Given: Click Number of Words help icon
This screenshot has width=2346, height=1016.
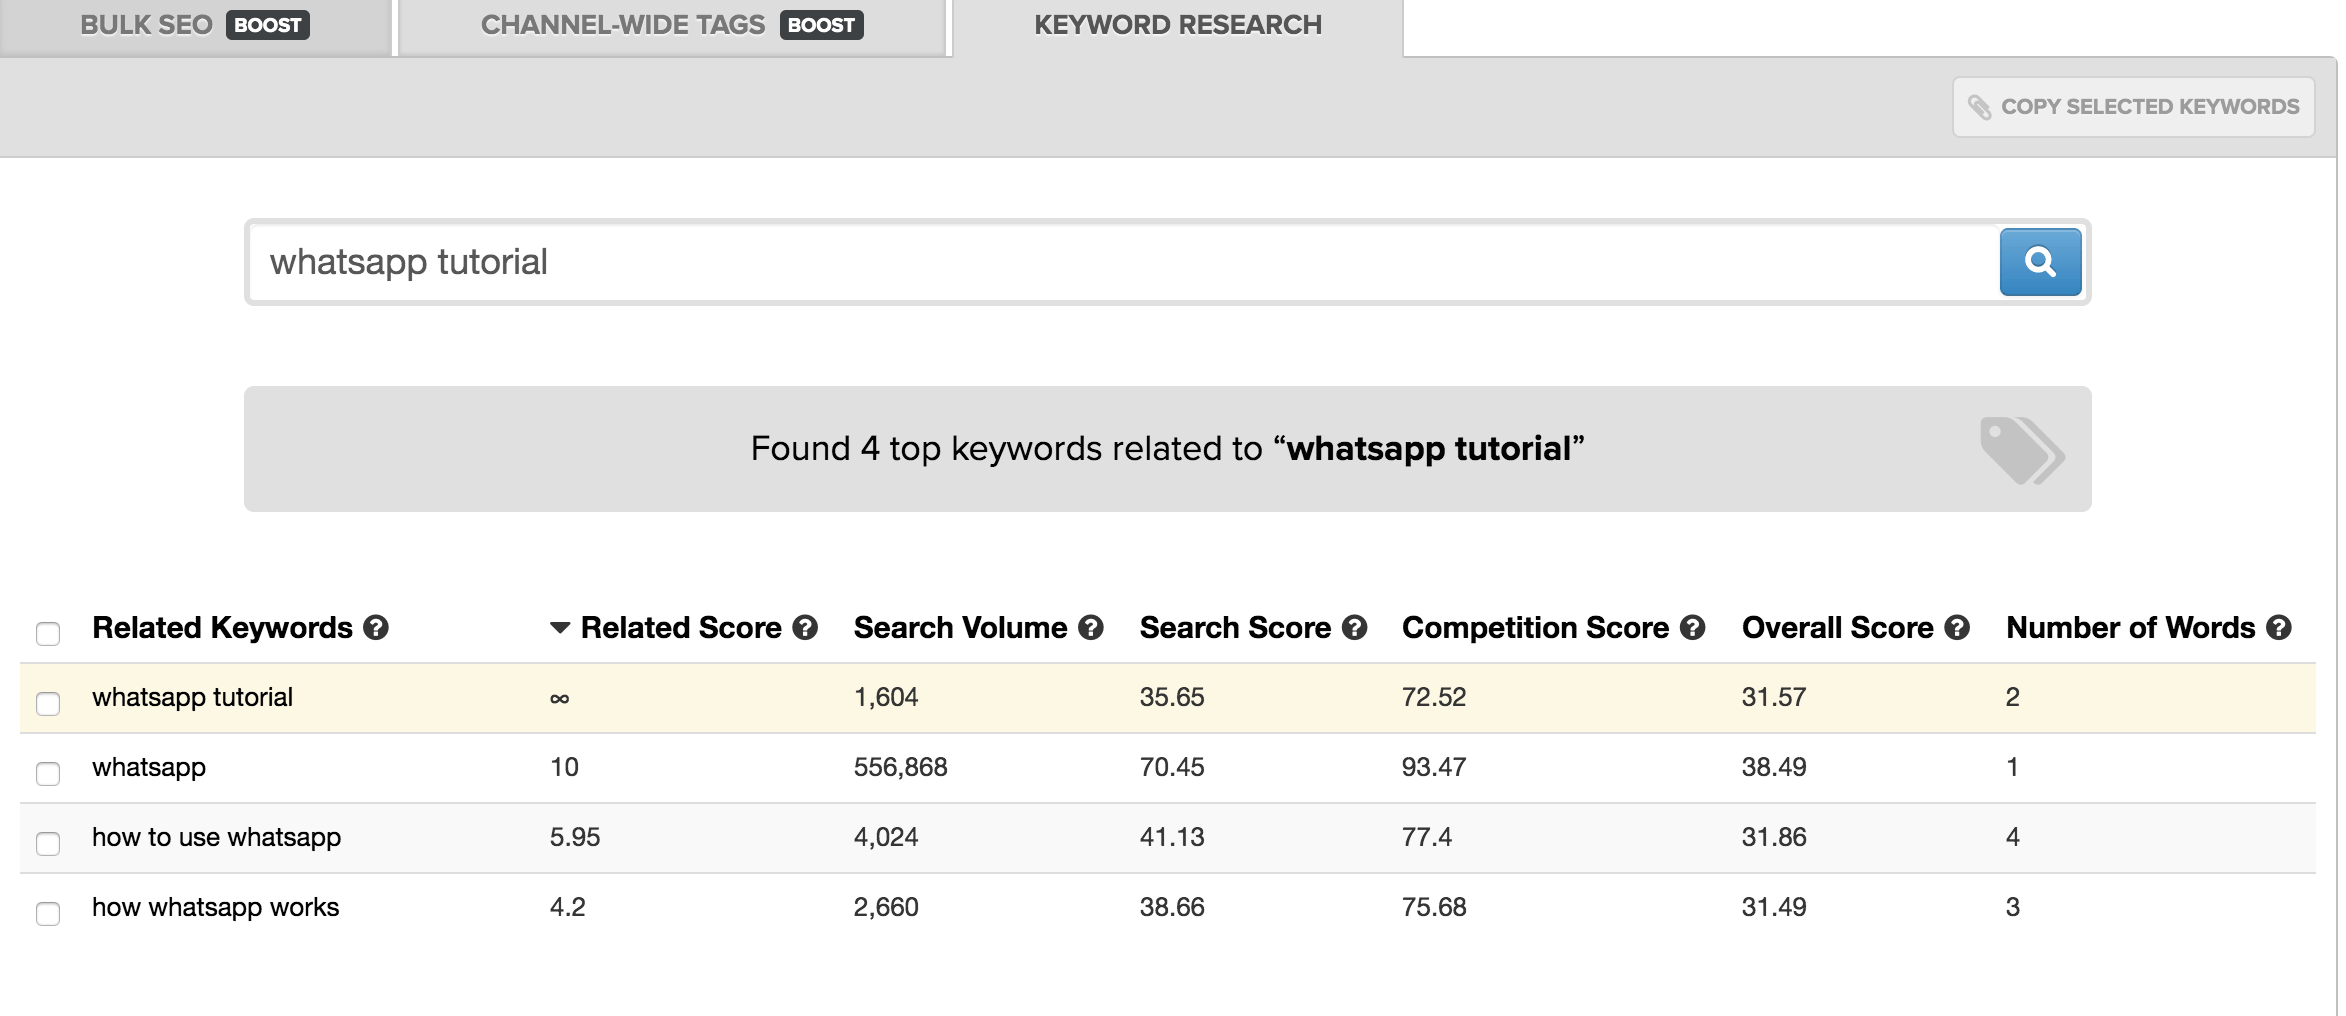Looking at the screenshot, I should click(2278, 628).
